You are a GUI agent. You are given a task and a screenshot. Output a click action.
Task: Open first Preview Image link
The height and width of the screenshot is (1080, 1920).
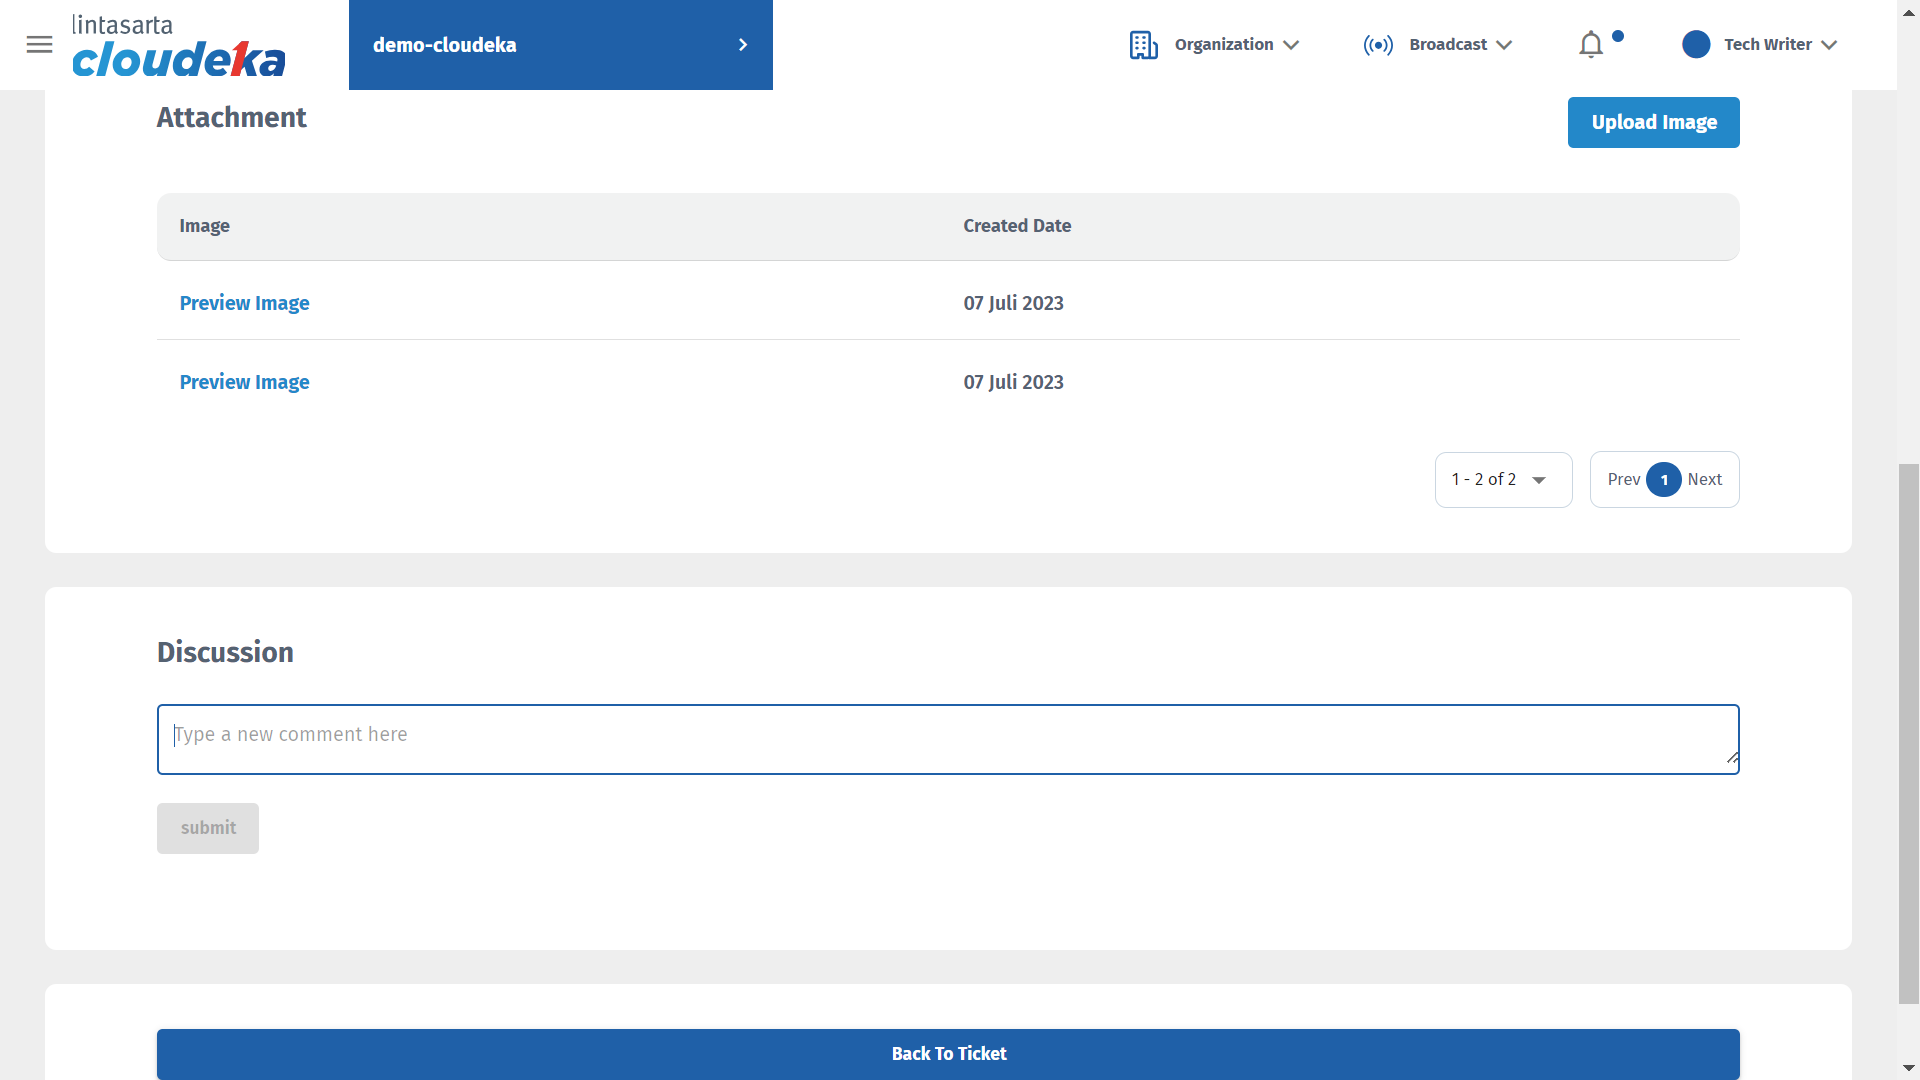pos(244,303)
